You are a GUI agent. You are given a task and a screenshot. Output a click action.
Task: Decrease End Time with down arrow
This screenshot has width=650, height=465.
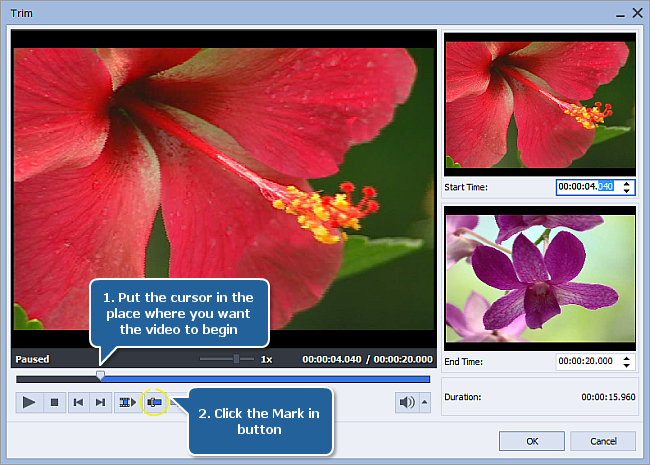[x=626, y=365]
